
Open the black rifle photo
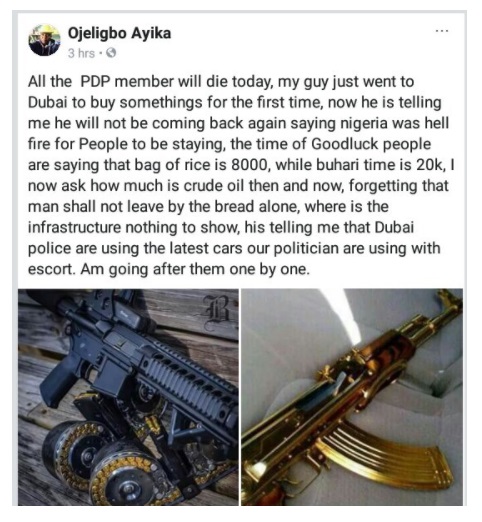[128, 397]
